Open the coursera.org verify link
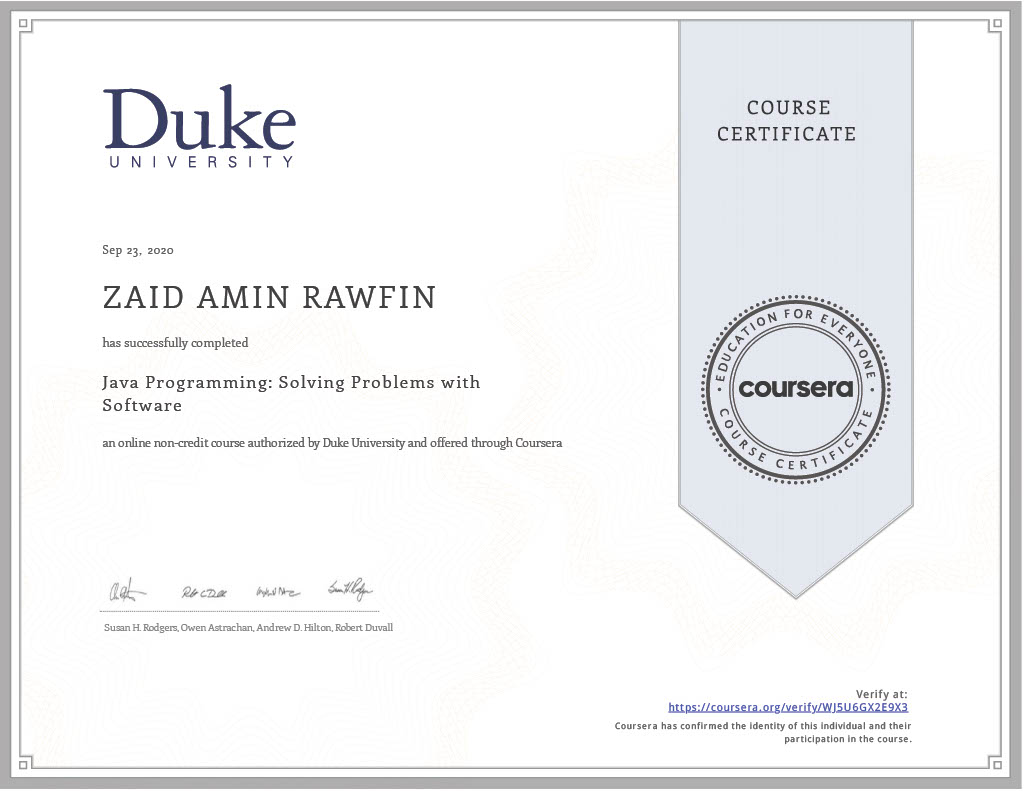 787,706
